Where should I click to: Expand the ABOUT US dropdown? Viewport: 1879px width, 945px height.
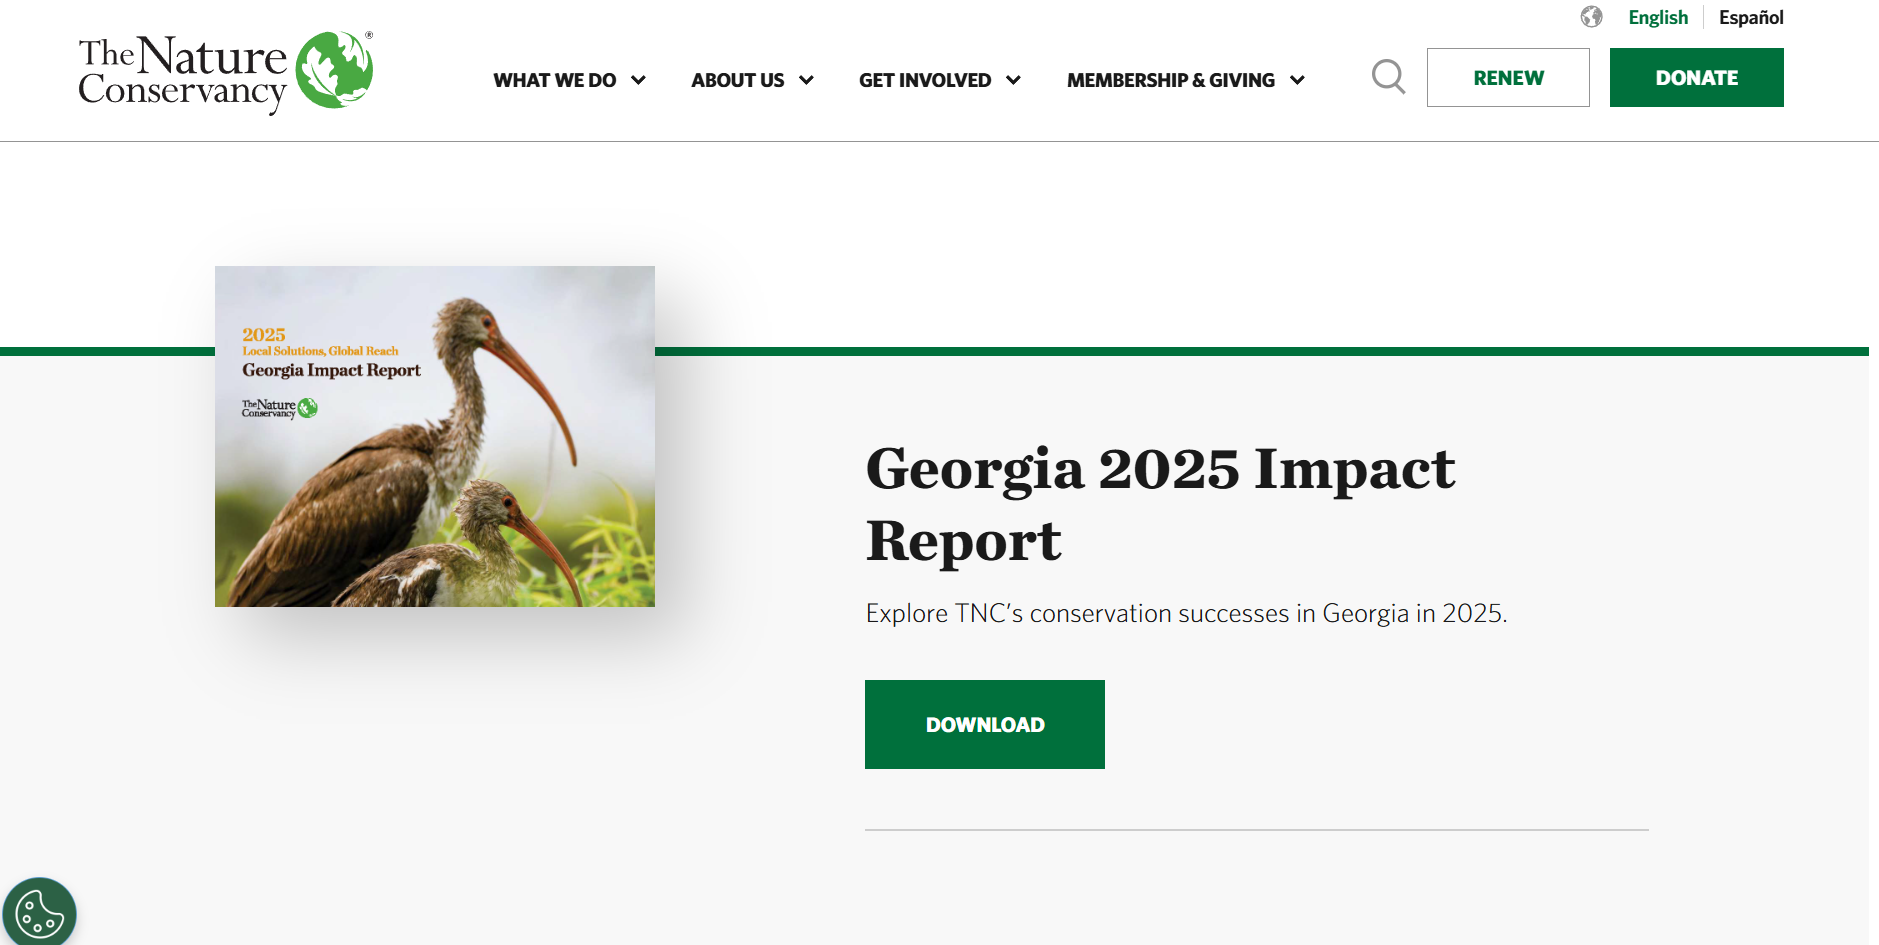pos(752,80)
